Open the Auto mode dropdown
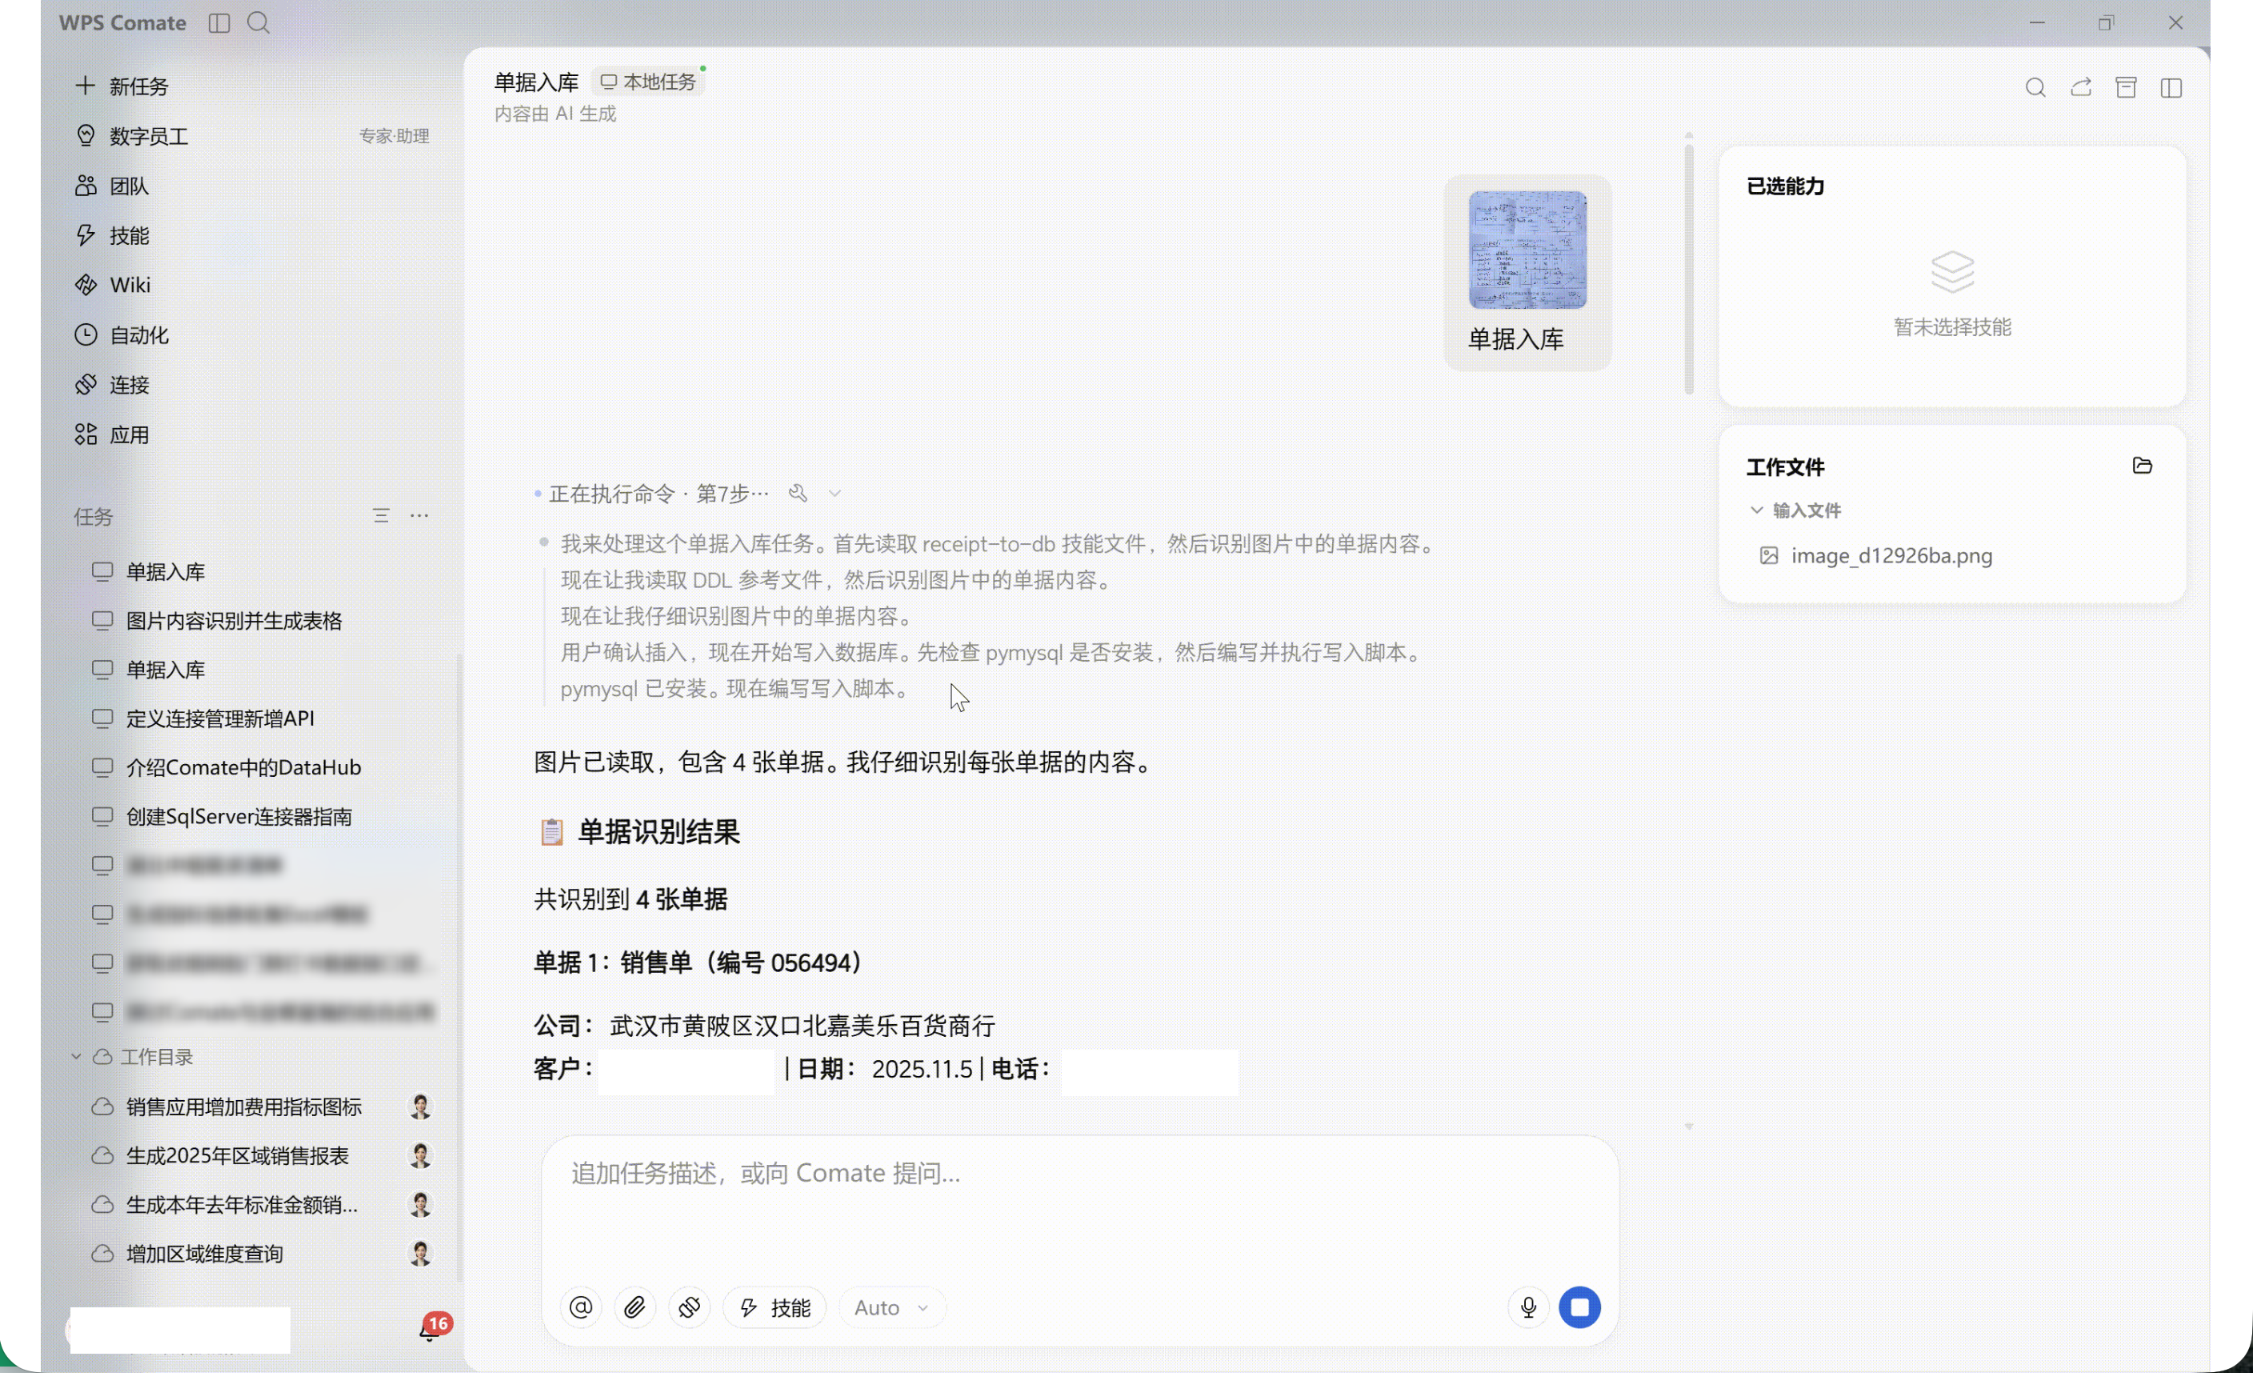Image resolution: width=2253 pixels, height=1373 pixels. pos(891,1308)
